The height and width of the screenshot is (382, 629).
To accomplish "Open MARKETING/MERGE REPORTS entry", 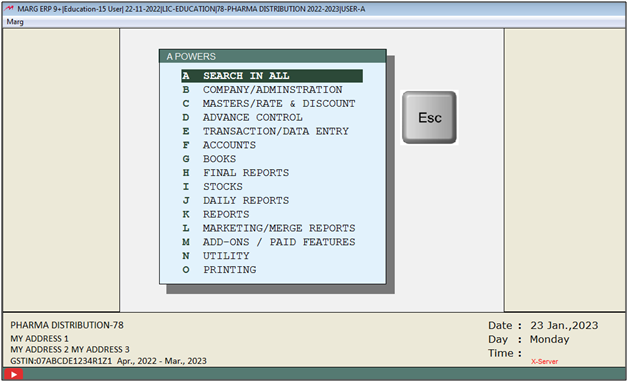I will pos(269,228).
